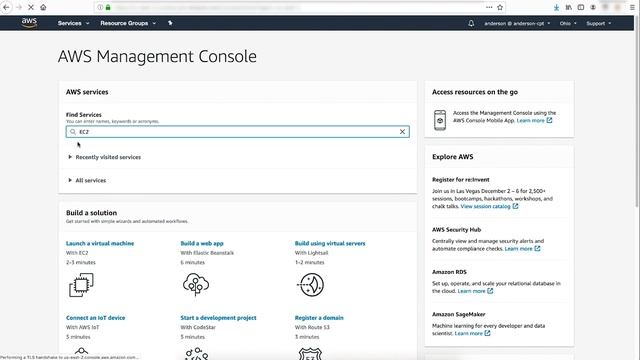Click the EC2 virtual machine chip icon
640x360 pixels.
81,284
